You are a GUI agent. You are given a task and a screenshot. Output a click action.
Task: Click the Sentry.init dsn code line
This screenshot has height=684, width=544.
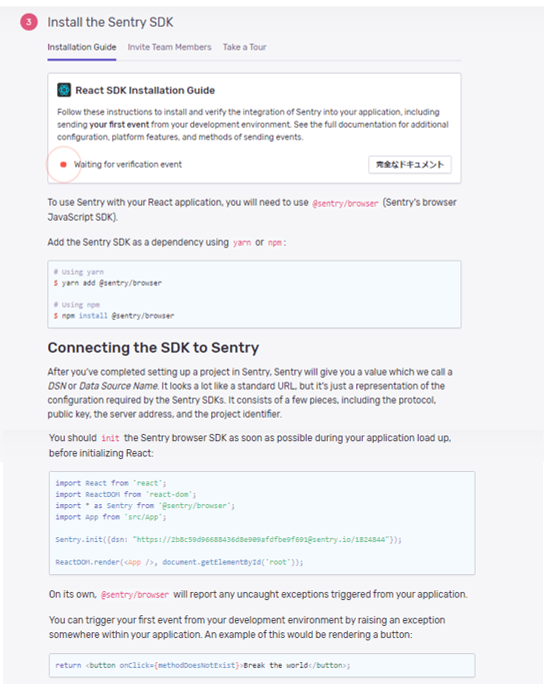pos(228,540)
